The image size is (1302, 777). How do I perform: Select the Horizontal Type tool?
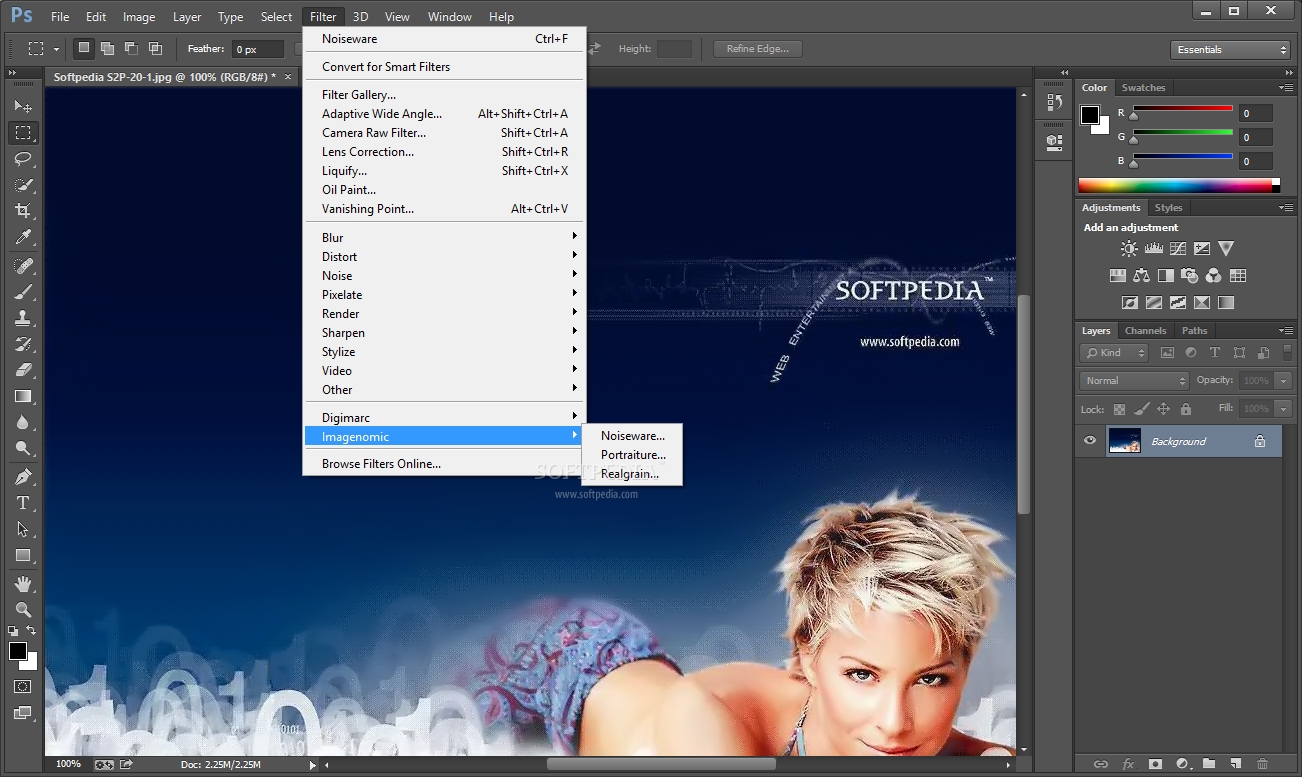pos(23,503)
